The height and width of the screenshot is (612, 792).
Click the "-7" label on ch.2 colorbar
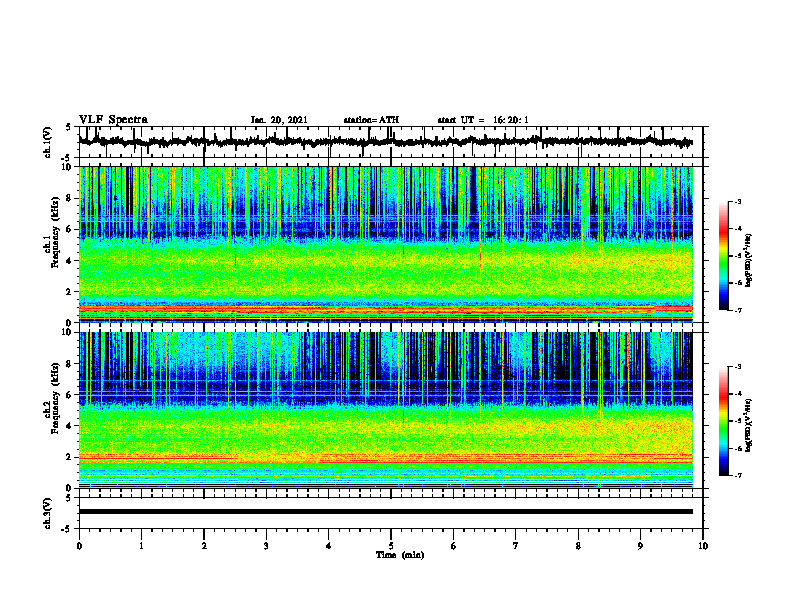click(737, 475)
